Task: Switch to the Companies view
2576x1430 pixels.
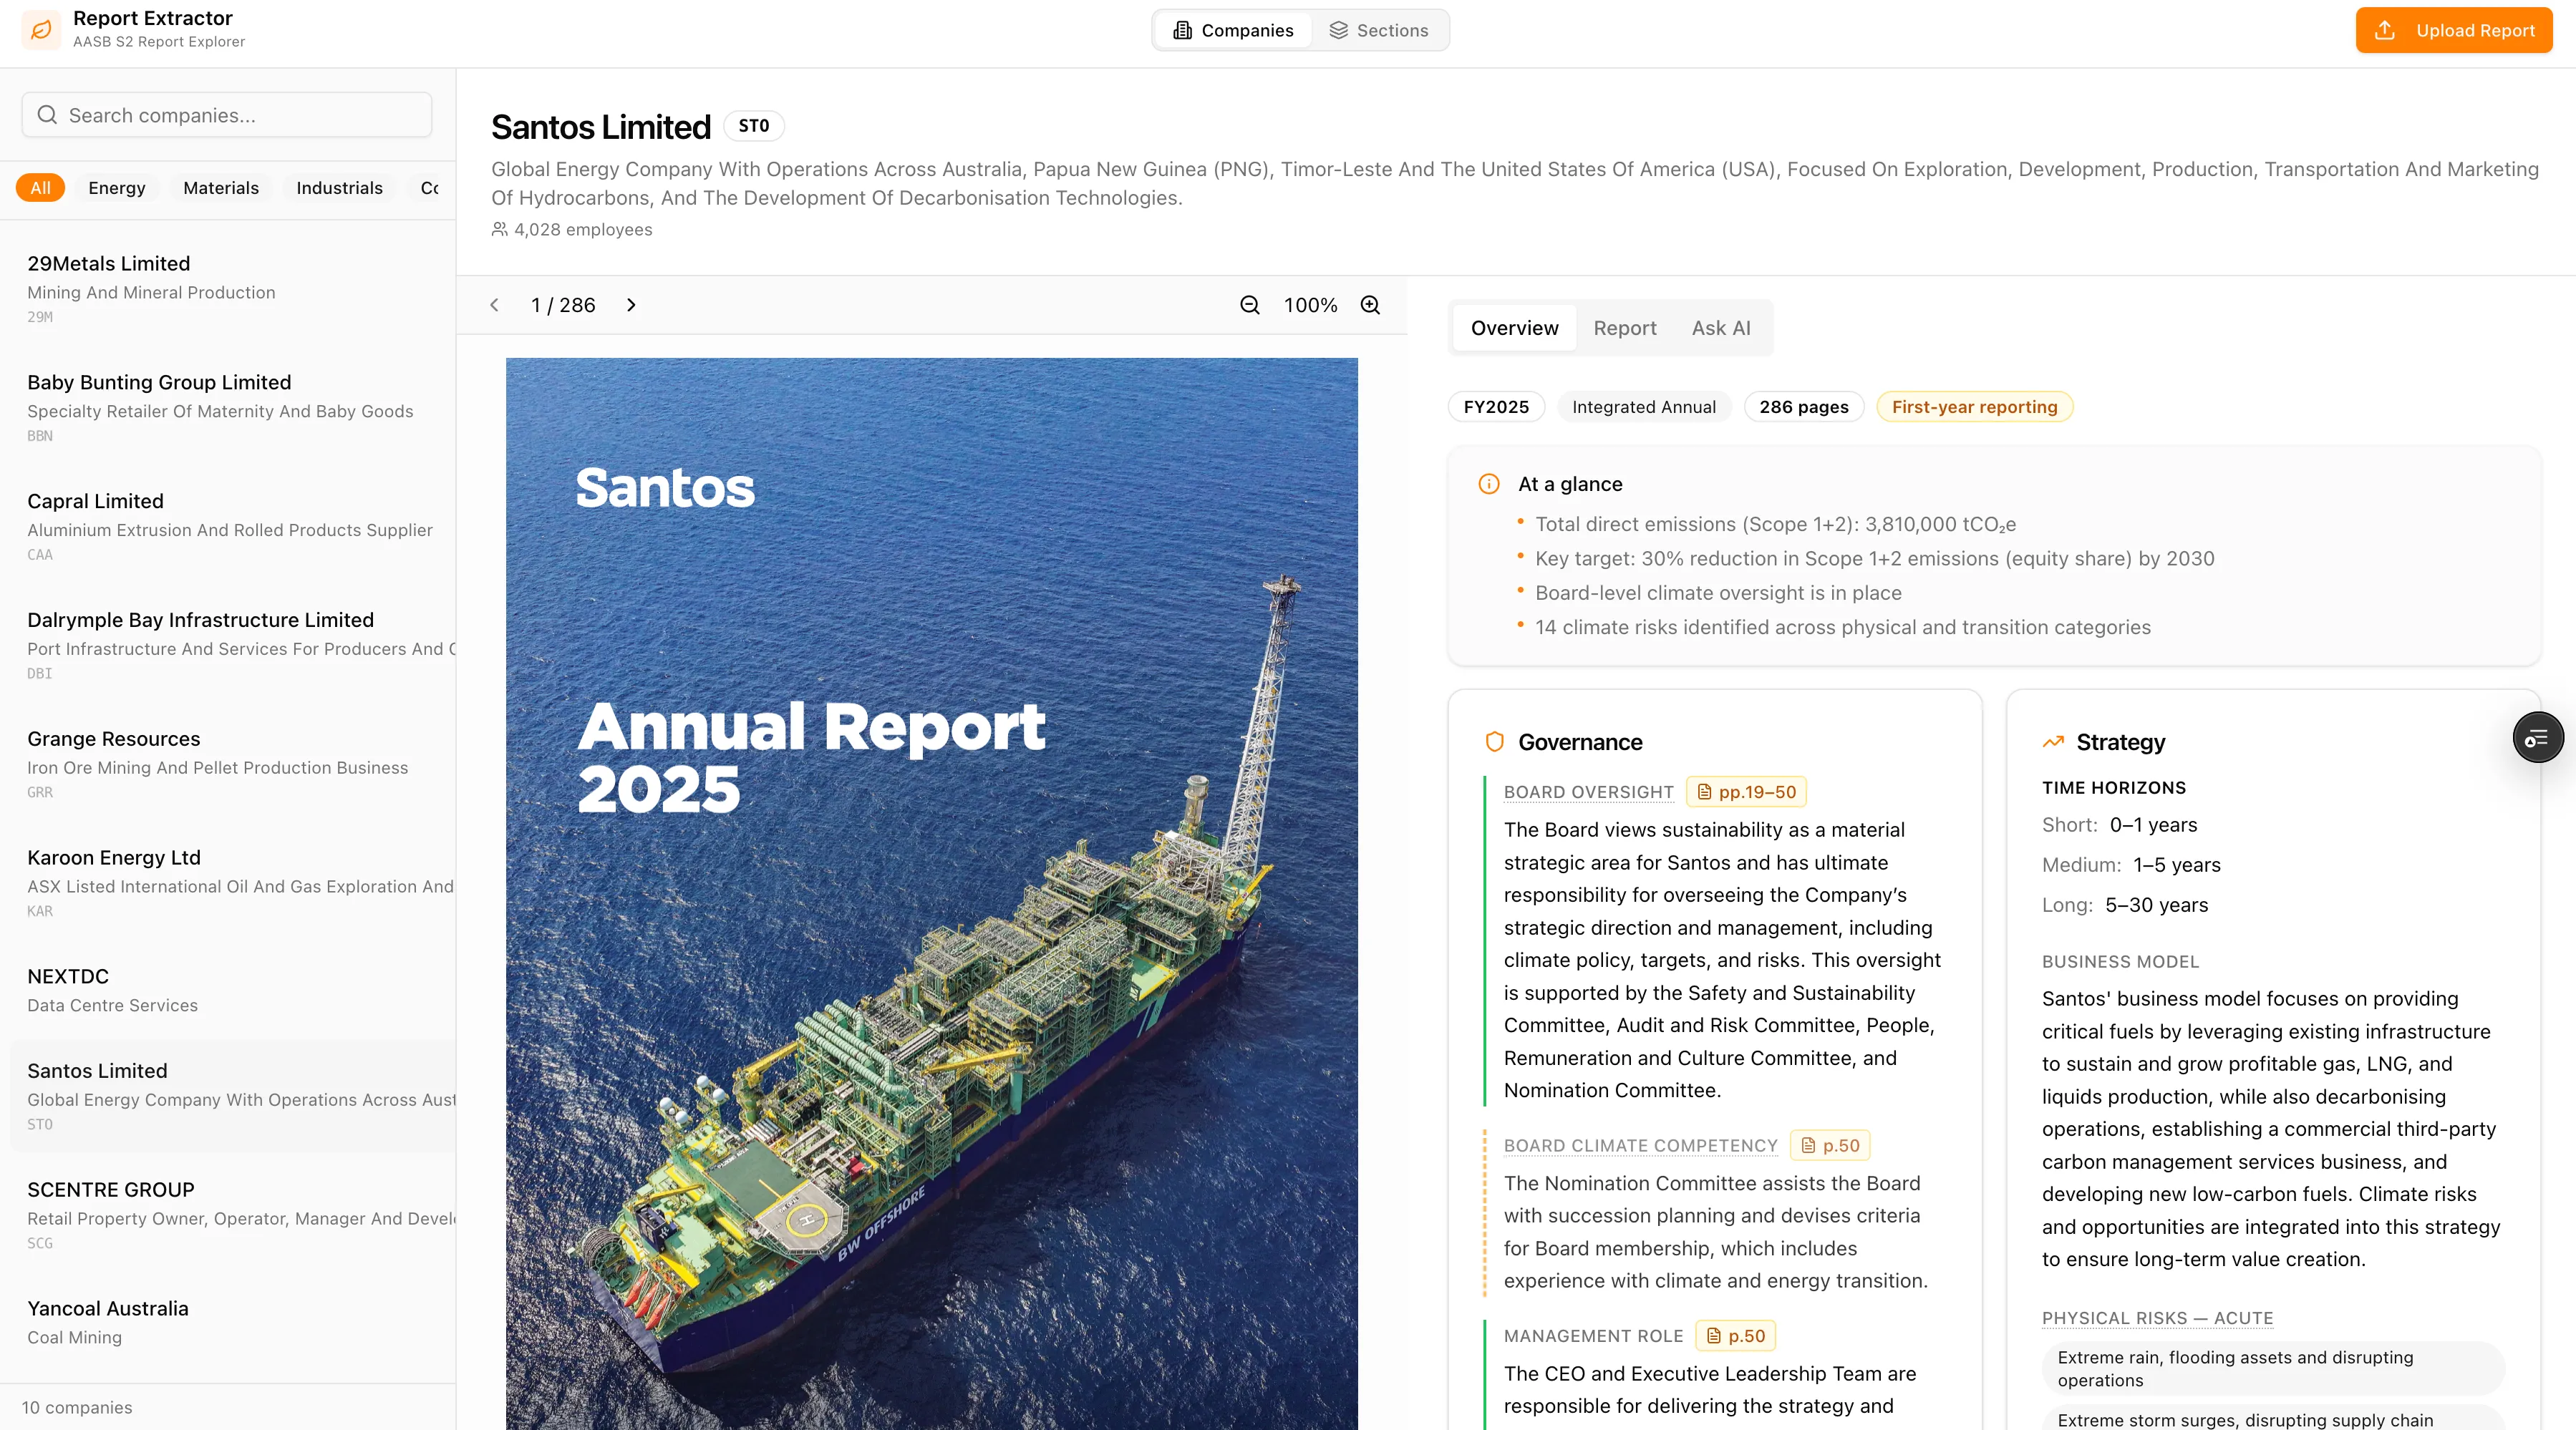Action: [x=1234, y=30]
